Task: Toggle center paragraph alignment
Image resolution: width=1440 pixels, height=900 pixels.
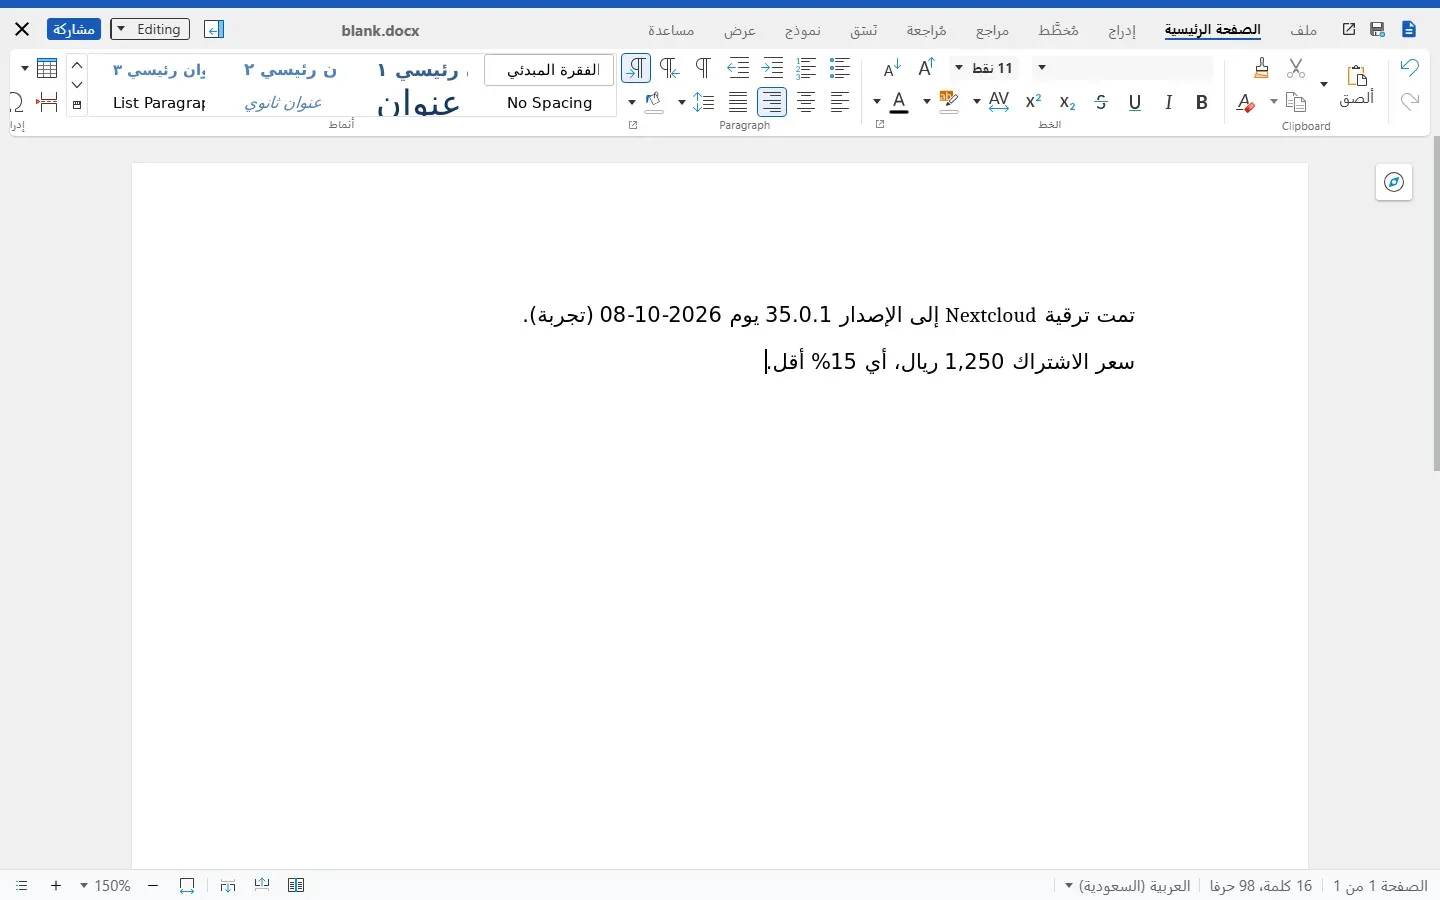Action: click(806, 102)
